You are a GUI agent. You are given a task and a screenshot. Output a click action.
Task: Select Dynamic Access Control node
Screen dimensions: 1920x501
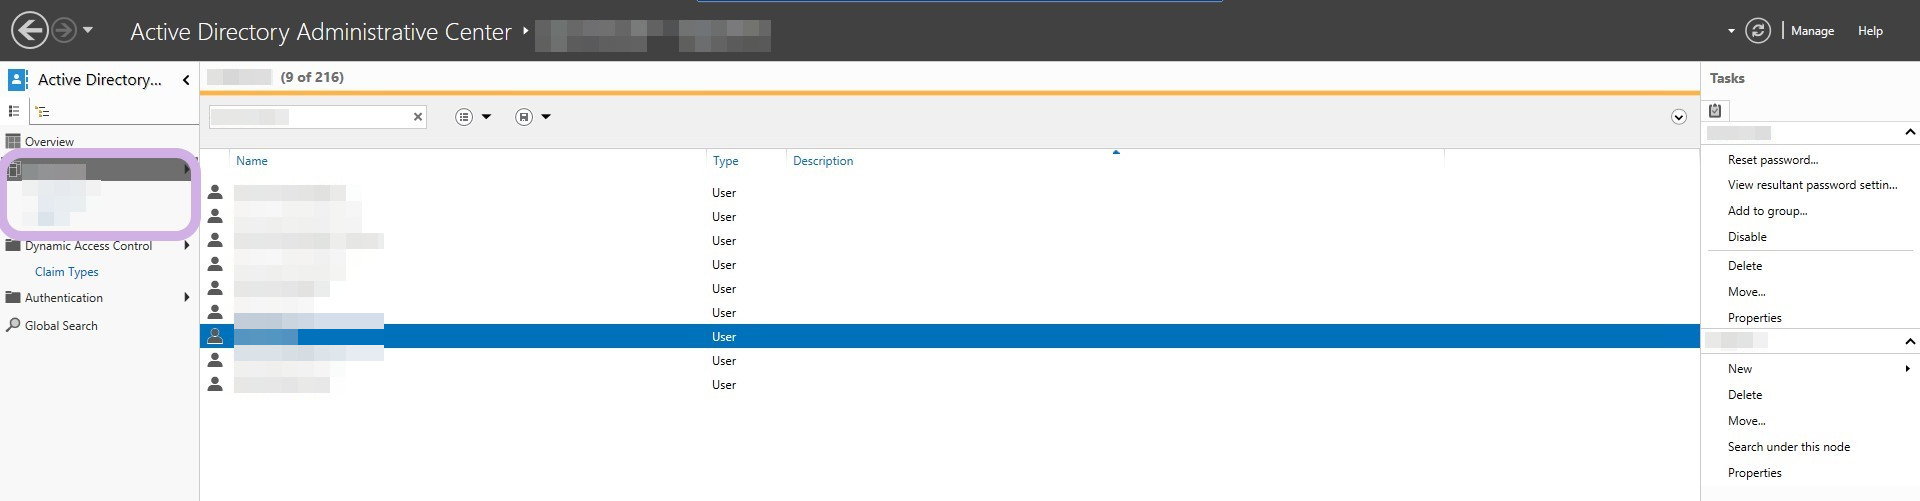click(88, 246)
